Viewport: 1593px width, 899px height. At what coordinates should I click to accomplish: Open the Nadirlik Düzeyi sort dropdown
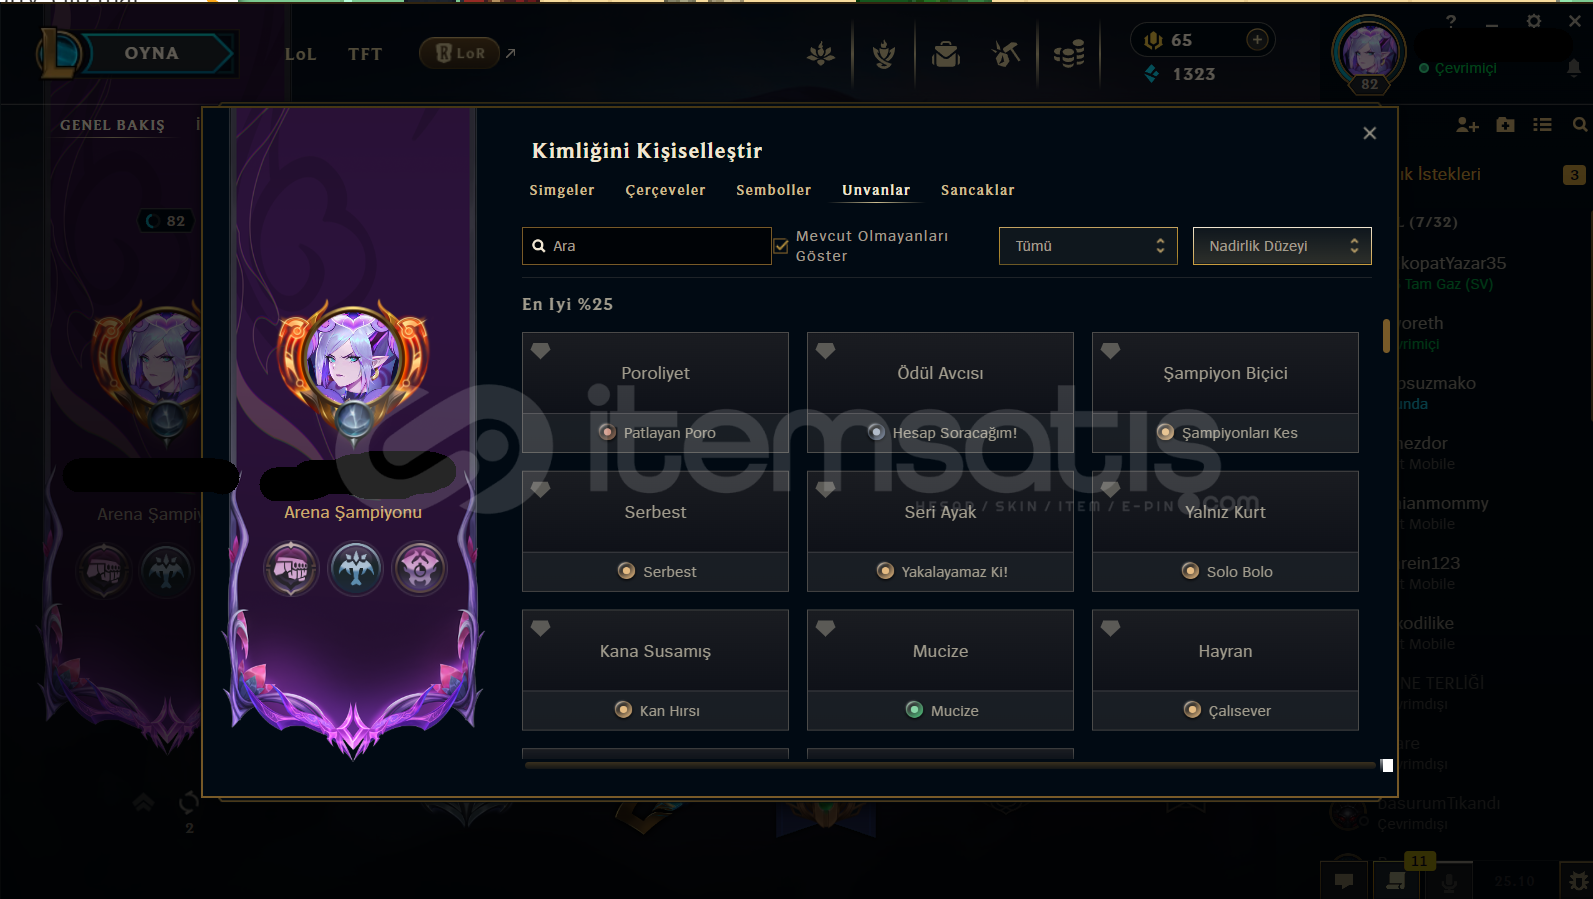click(1282, 246)
